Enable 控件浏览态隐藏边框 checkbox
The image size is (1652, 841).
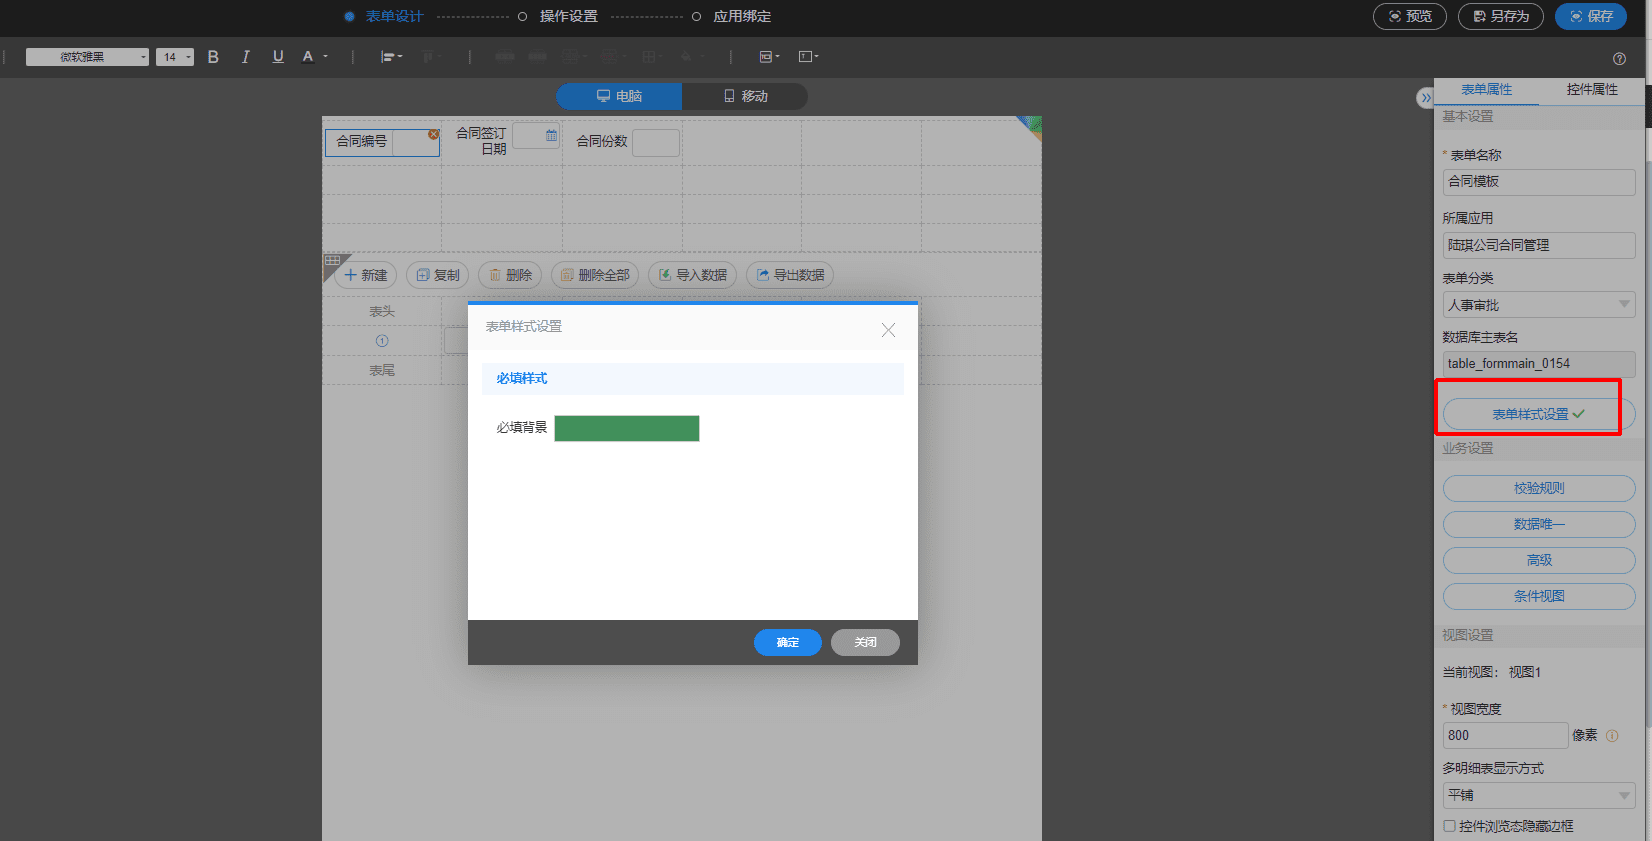1449,826
